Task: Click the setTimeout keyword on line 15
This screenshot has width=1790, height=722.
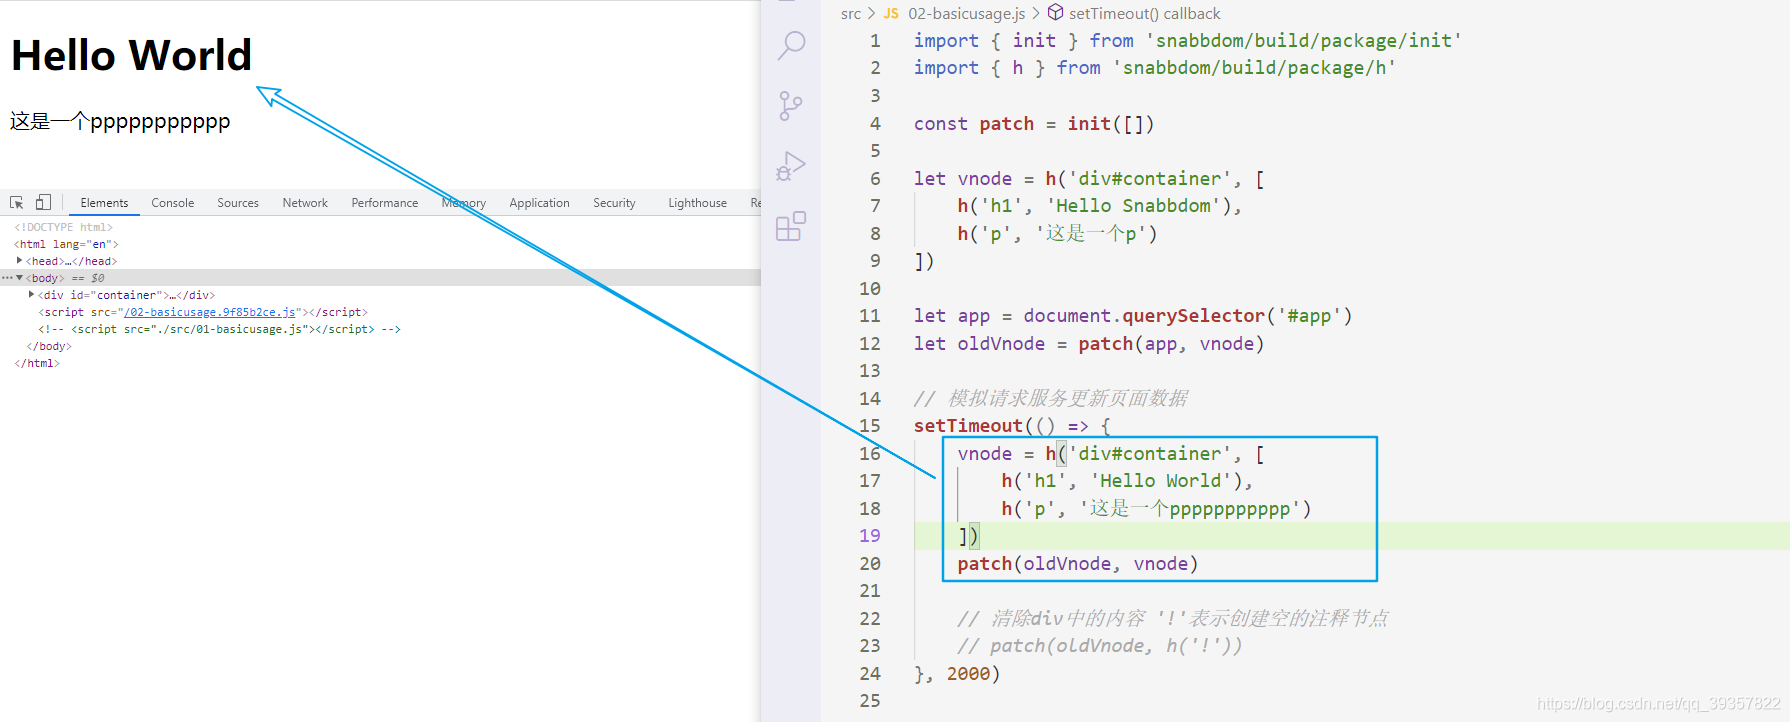Action: point(968,426)
